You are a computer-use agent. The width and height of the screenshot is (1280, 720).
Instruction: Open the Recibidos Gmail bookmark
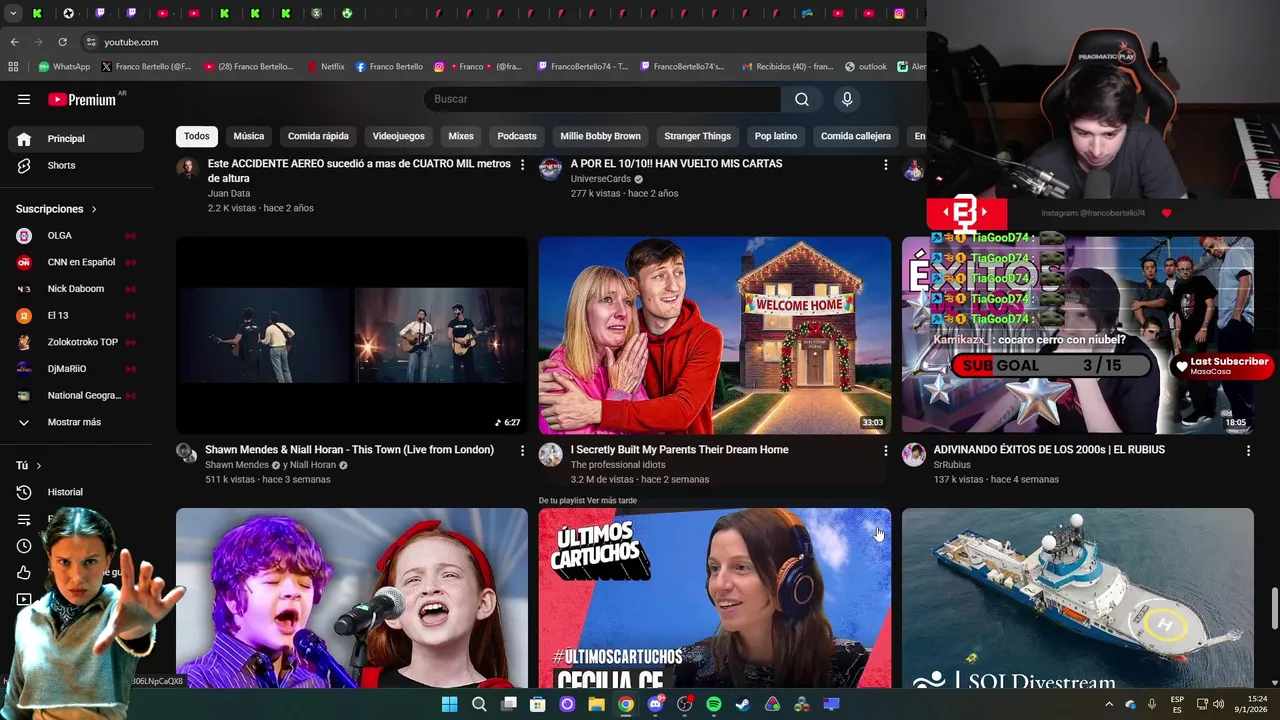pos(787,67)
